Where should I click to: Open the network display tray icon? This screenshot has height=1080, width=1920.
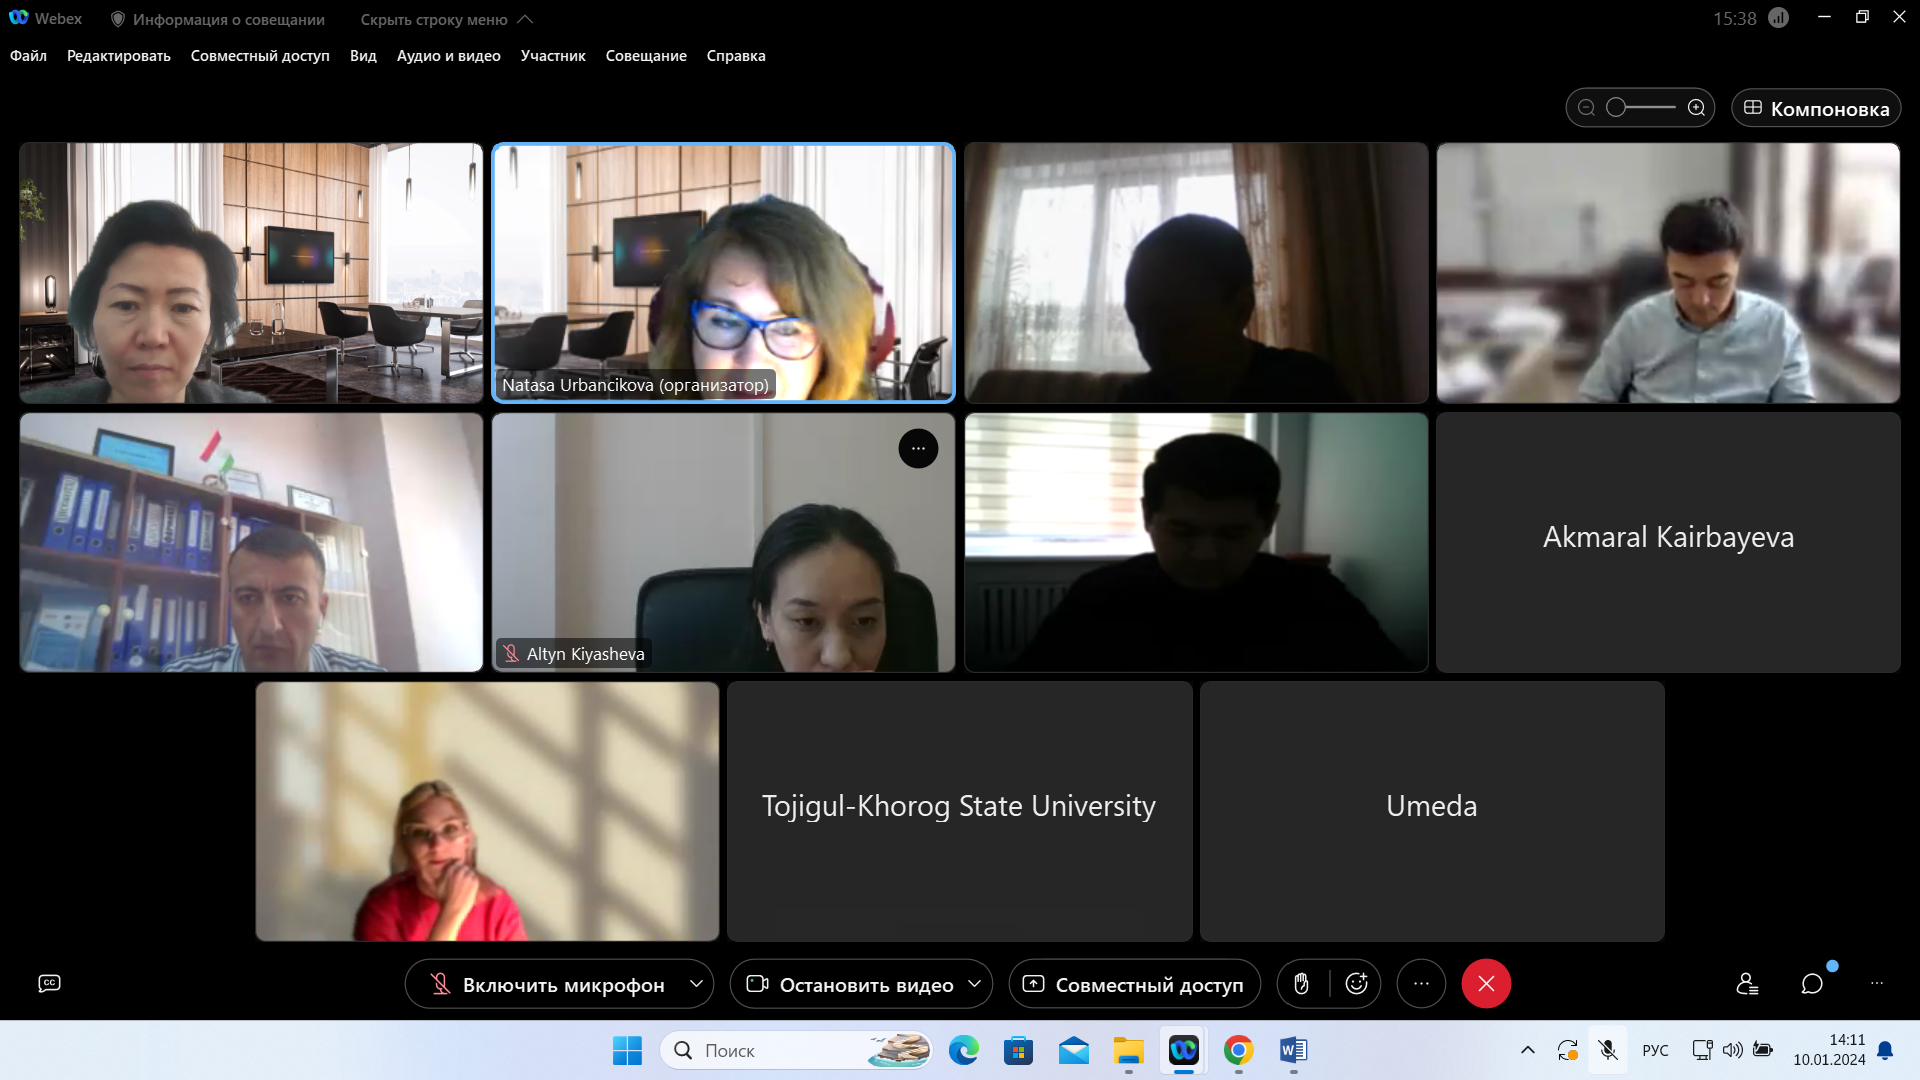1702,1050
